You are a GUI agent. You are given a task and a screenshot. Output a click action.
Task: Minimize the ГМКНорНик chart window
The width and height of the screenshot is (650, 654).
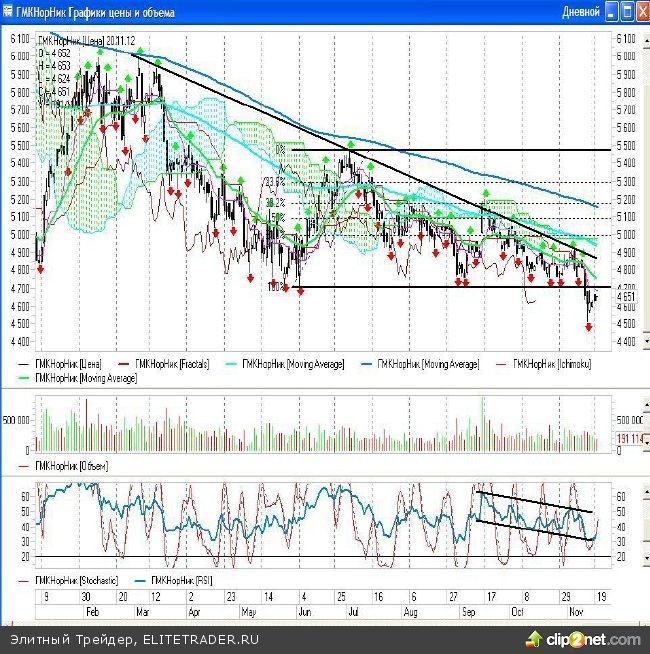[x=611, y=12]
